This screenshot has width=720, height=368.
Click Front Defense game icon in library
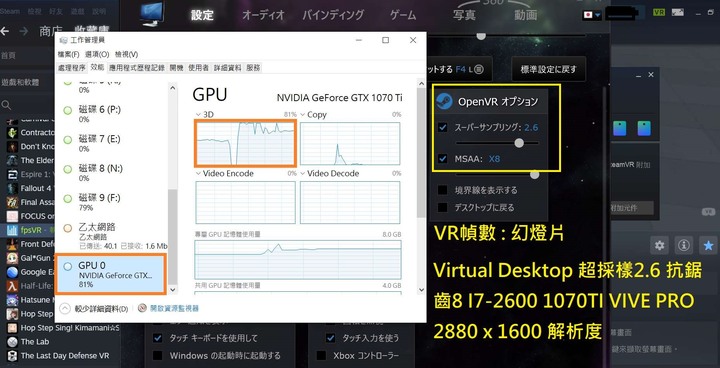(12, 244)
